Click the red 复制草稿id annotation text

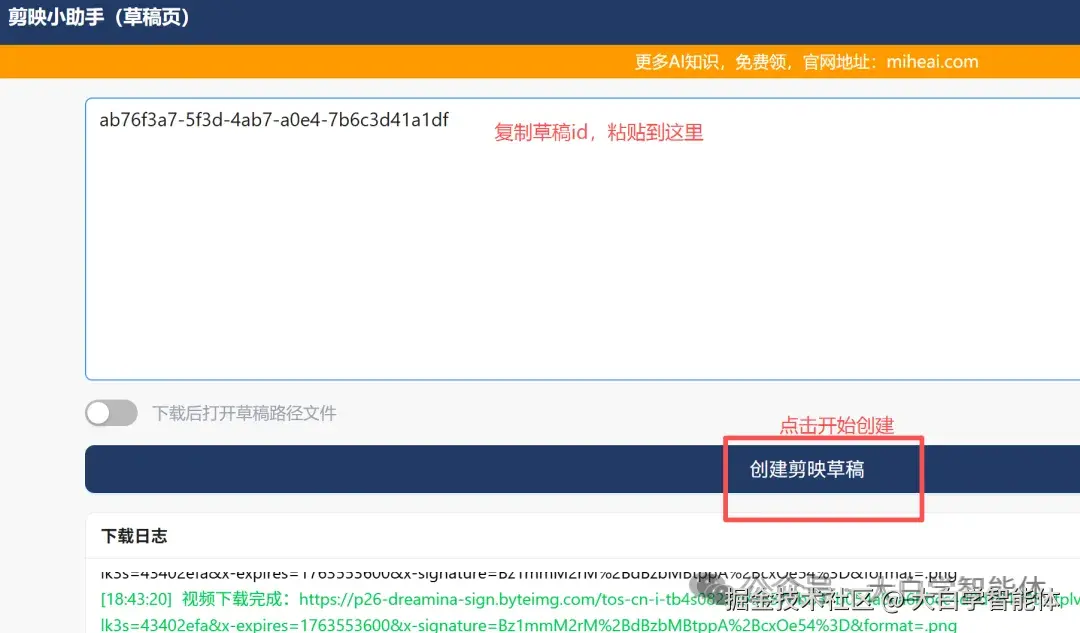pyautogui.click(x=597, y=132)
